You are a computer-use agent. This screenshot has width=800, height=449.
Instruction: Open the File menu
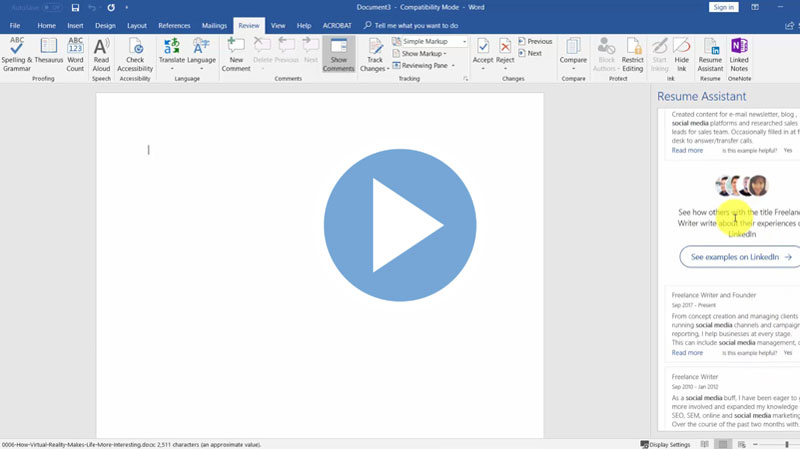coord(15,25)
